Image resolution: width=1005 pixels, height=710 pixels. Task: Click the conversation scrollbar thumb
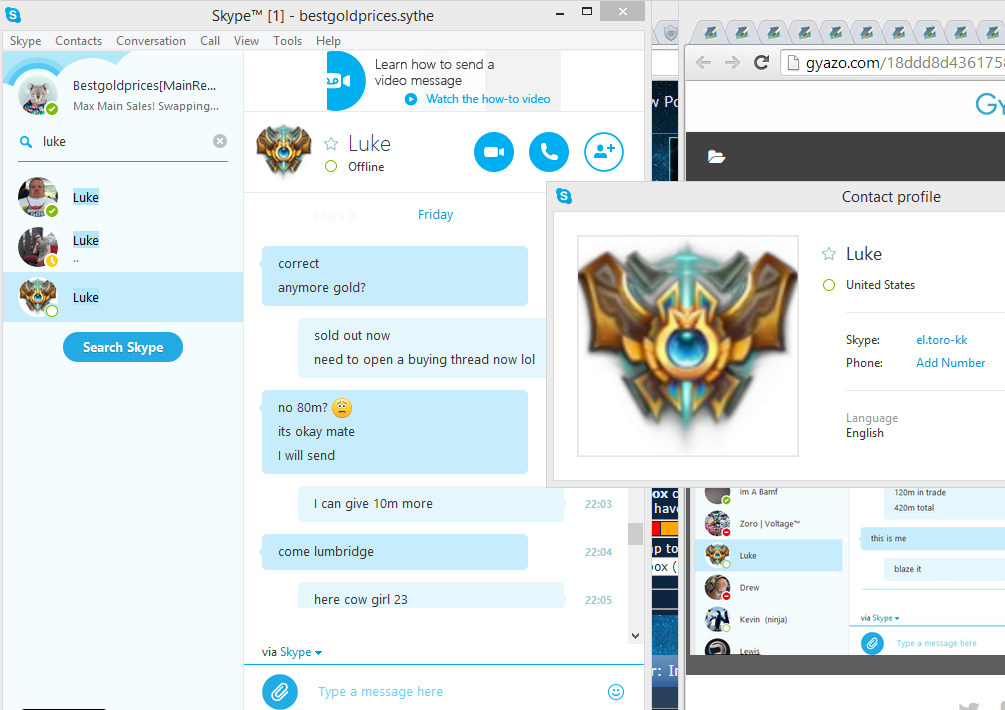pos(635,533)
